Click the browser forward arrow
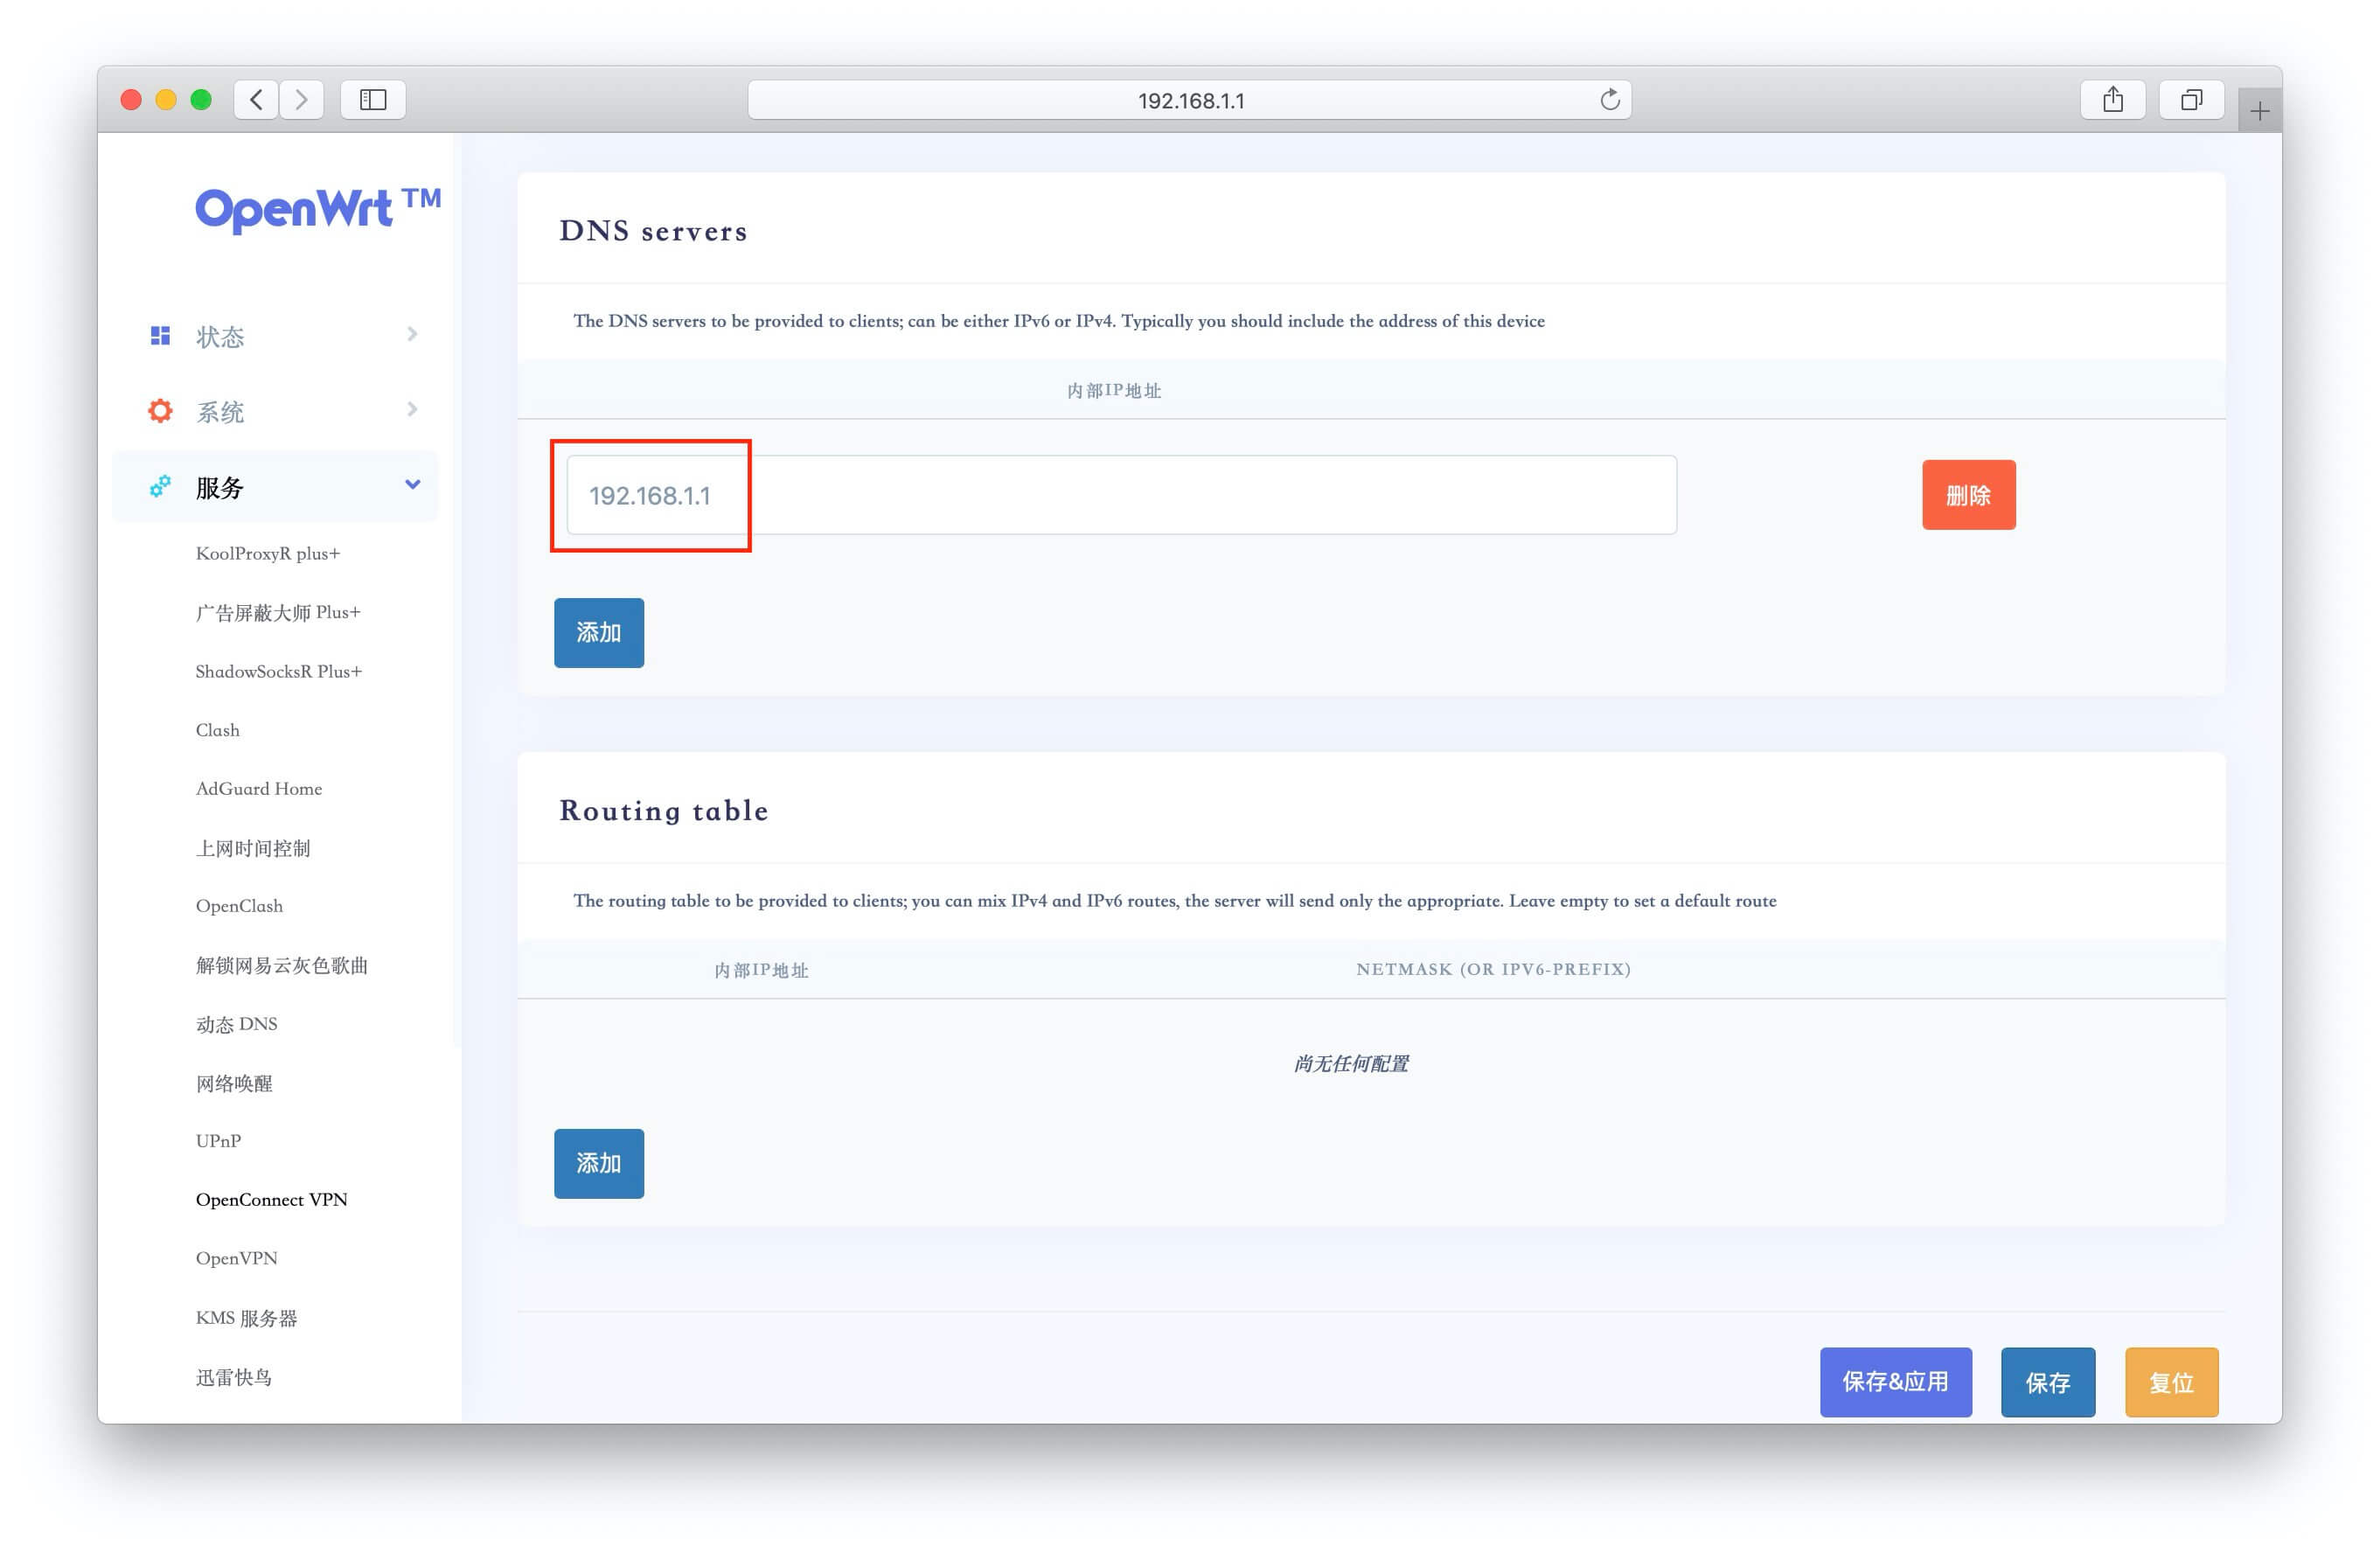Image resolution: width=2380 pixels, height=1553 pixels. coord(301,100)
